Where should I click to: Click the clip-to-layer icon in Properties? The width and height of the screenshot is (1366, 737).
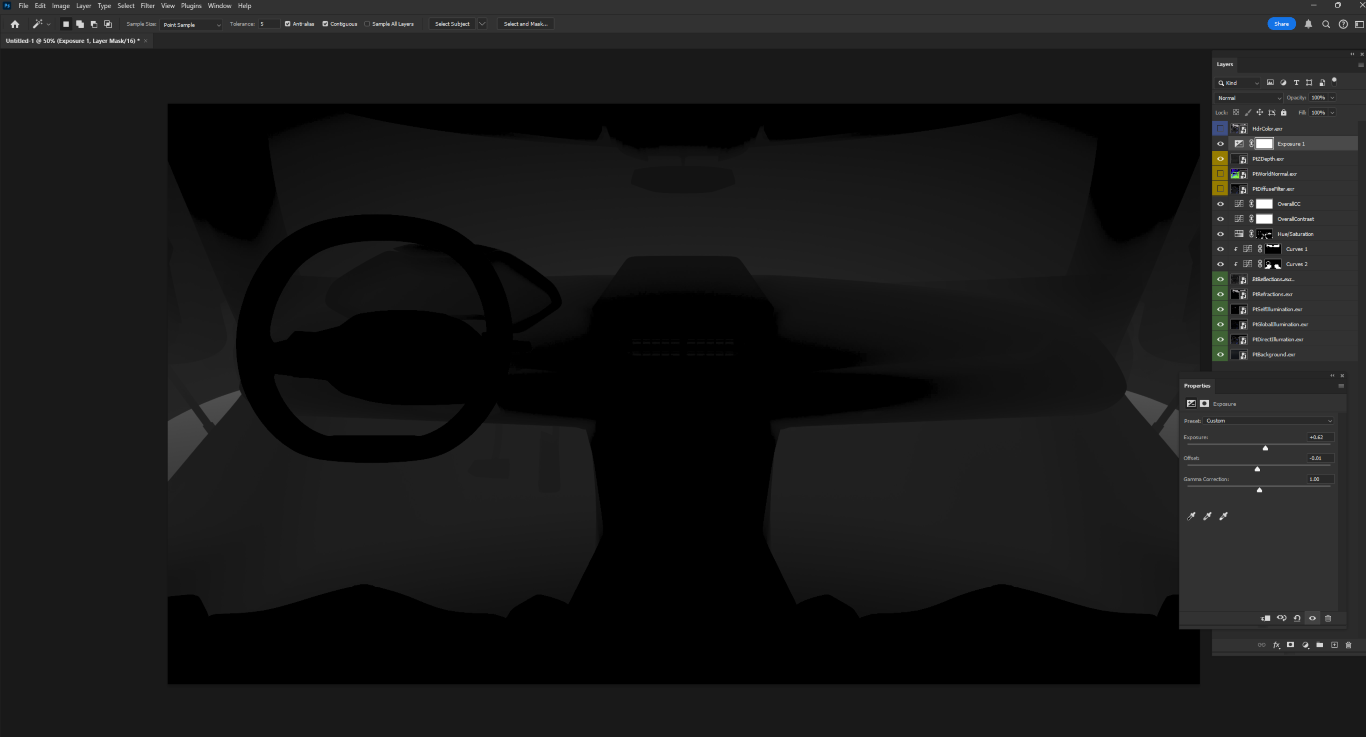[x=1265, y=618]
